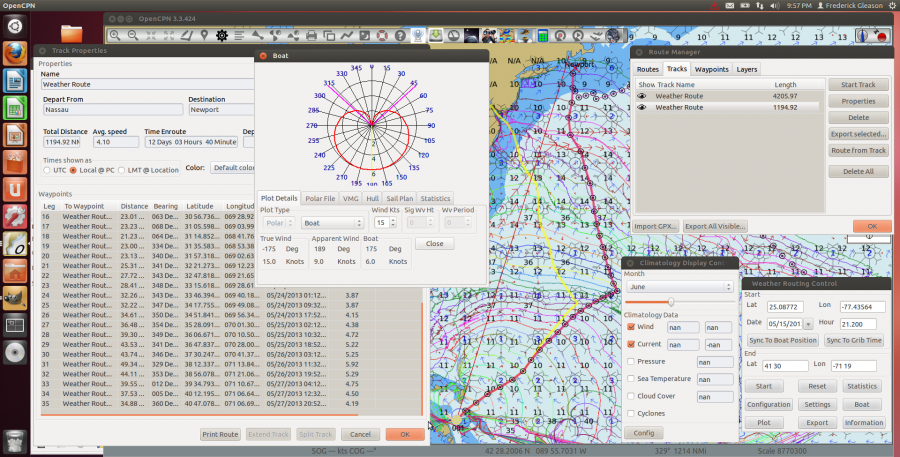The image size is (900, 457).
Task: Click the Start Track button
Action: [x=858, y=85]
